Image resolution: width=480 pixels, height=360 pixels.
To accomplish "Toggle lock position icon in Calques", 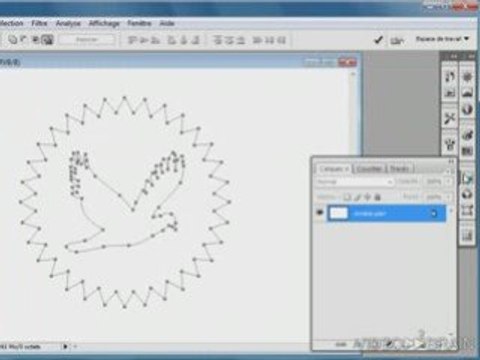I will pos(367,197).
